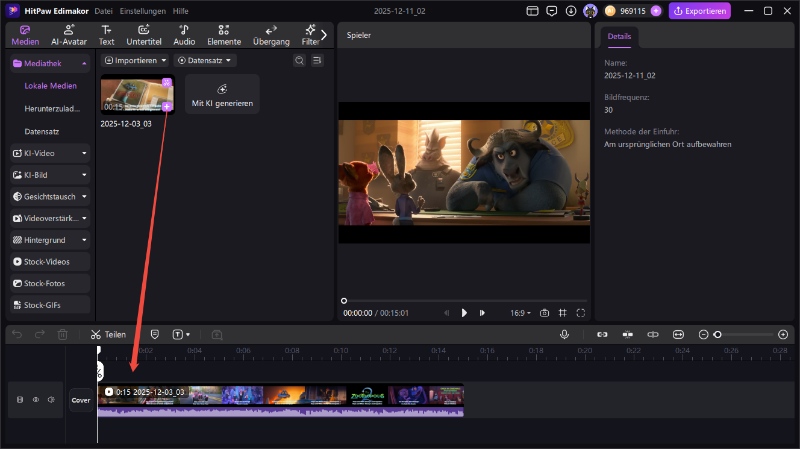Enter fullscreen preview
800x449 pixels.
[581, 313]
